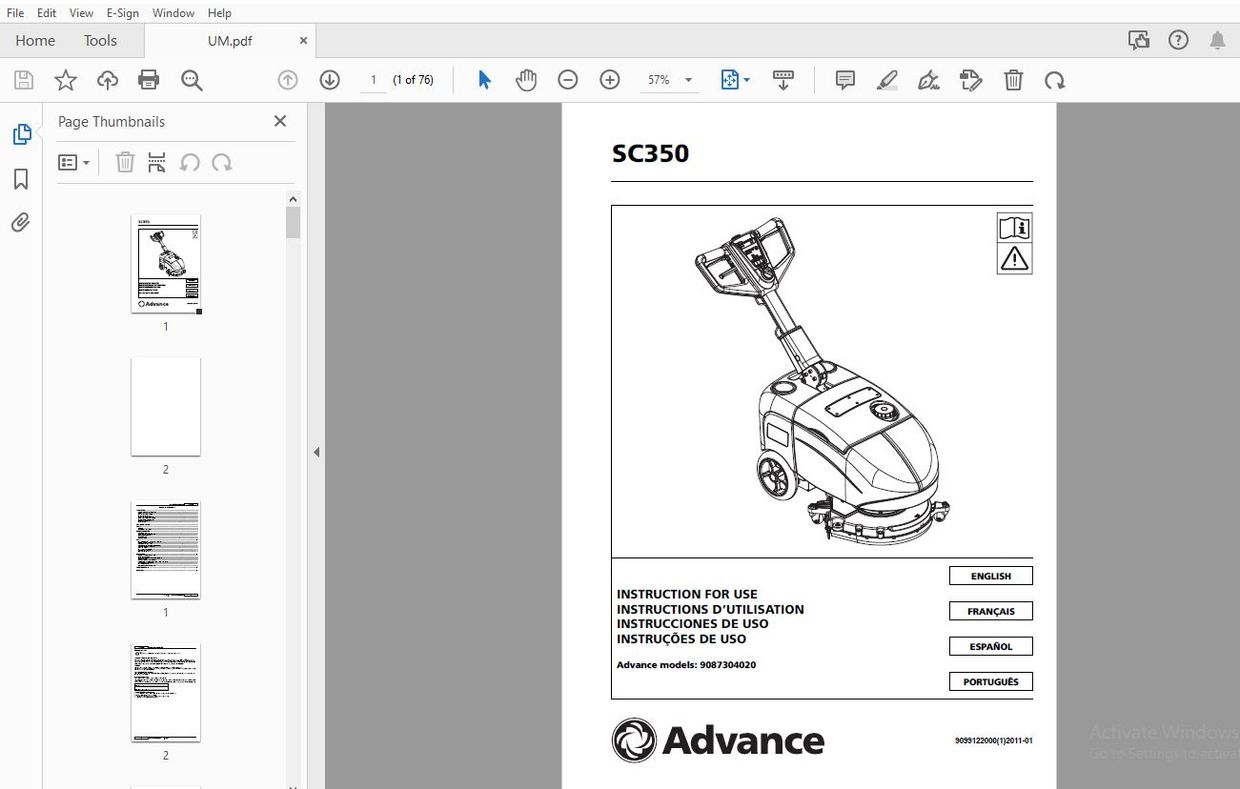This screenshot has height=789, width=1240.
Task: Choose the FRANÇAIS language option
Action: coord(990,610)
